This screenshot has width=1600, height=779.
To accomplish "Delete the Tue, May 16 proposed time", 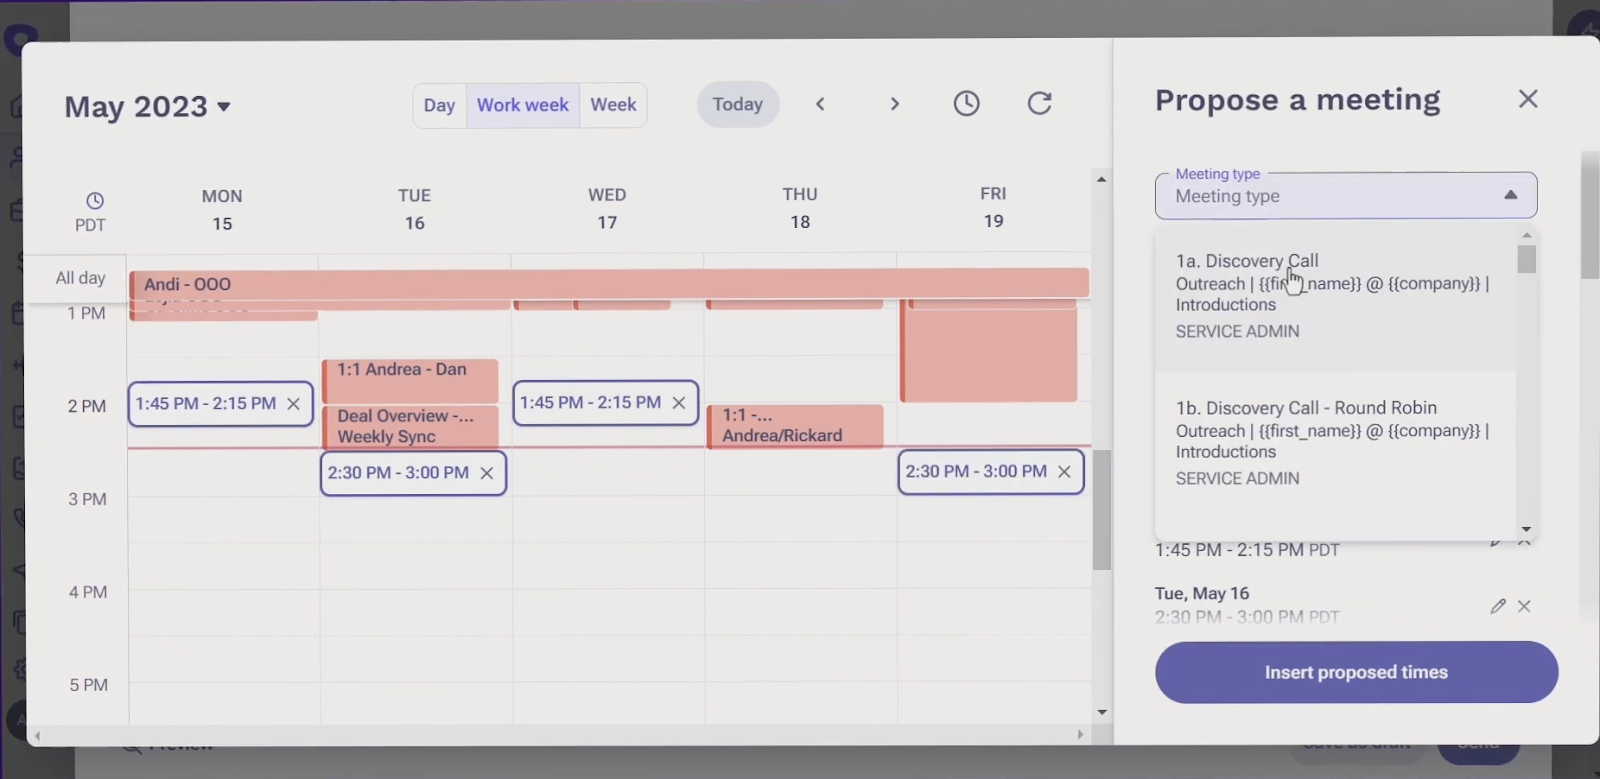I will 1524,606.
